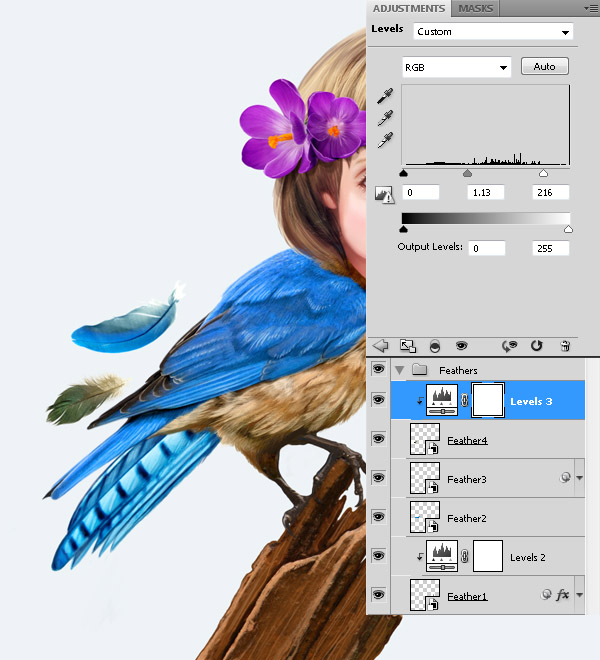Screen dimensions: 600x660
Task: Select the Feather1 layer name
Action: coord(467,596)
